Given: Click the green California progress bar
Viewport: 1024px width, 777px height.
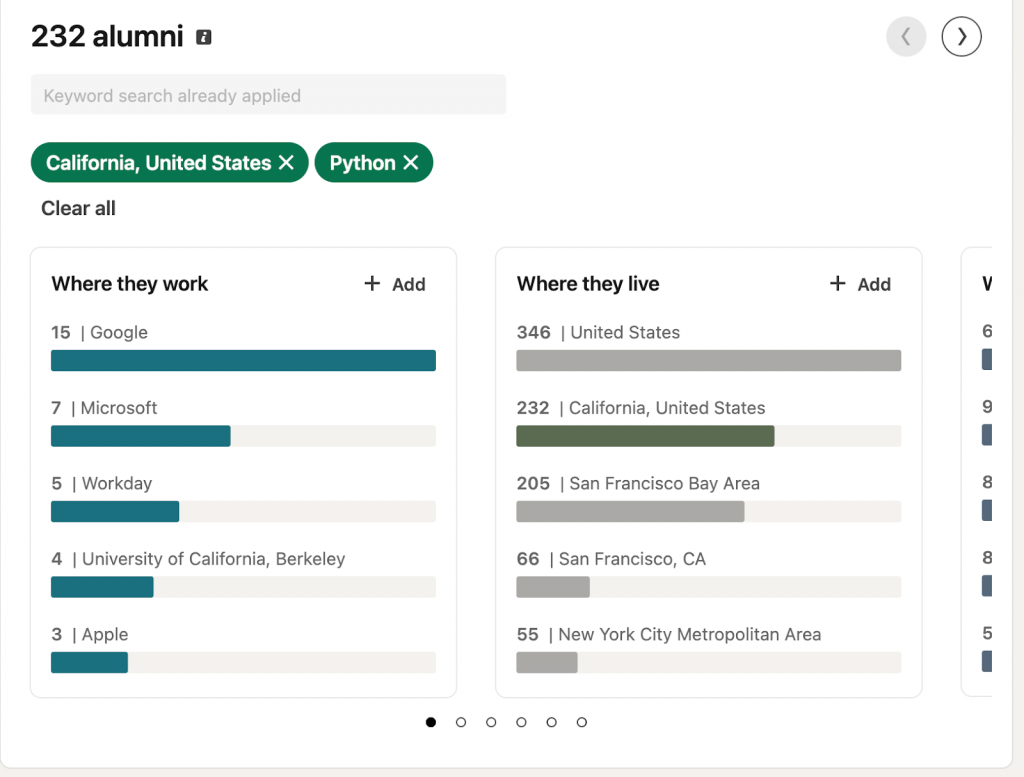Looking at the screenshot, I should pyautogui.click(x=645, y=436).
